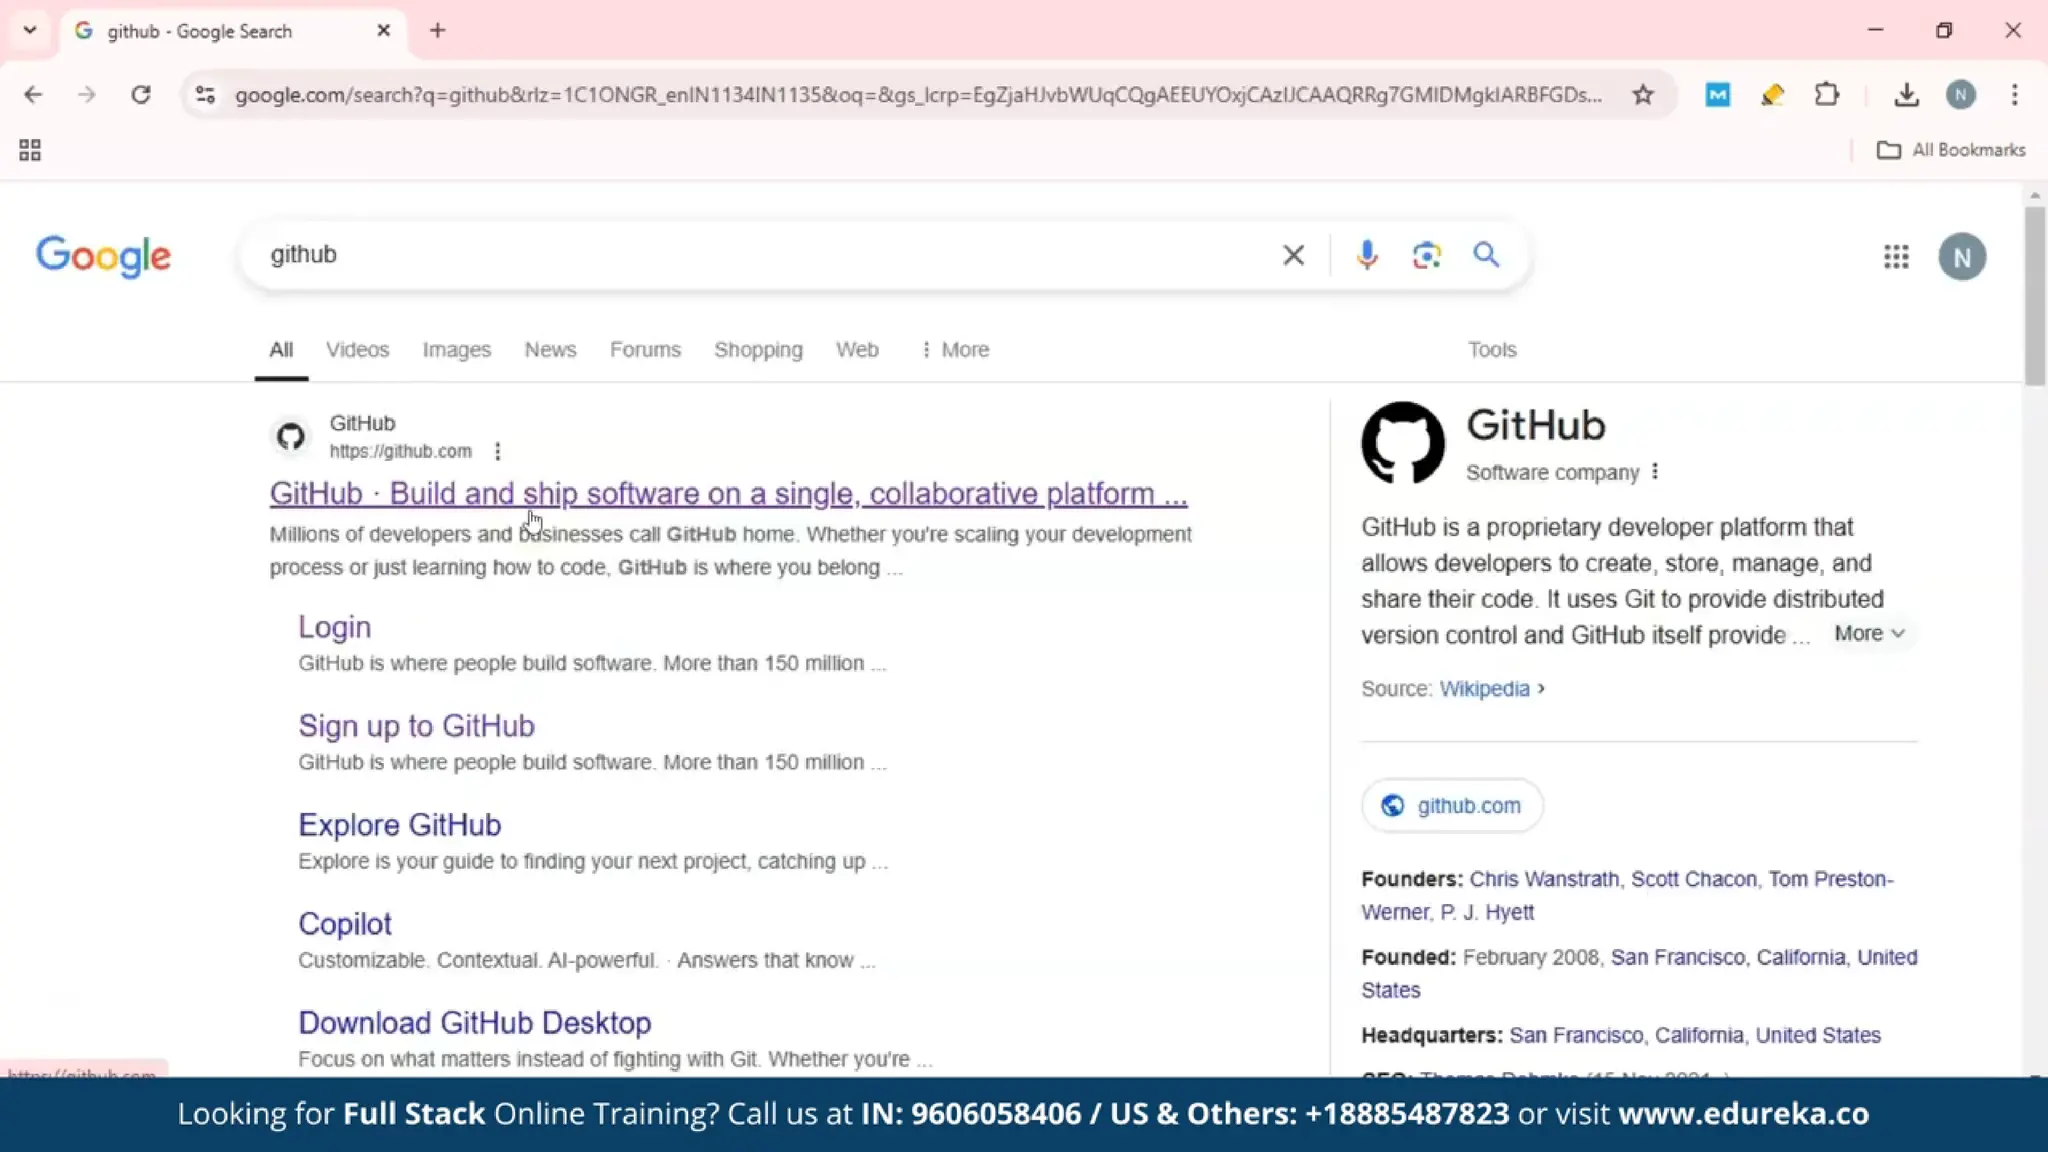
Task: Open the Extensions puzzle icon
Action: (1827, 95)
